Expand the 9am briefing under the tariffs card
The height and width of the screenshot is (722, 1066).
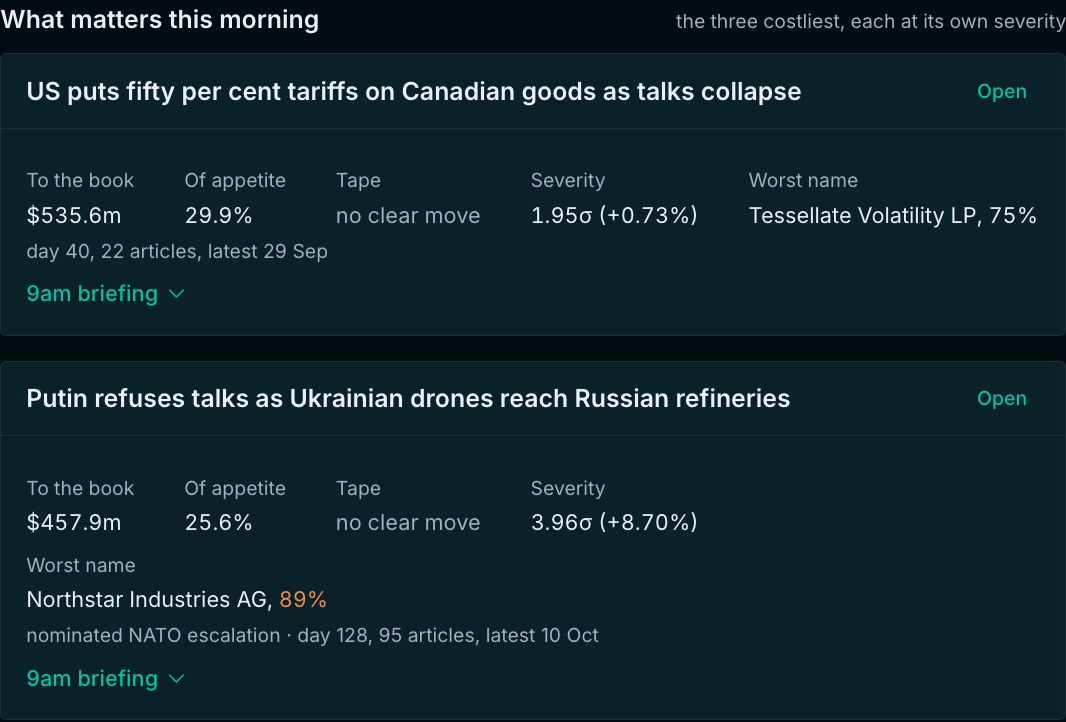(x=105, y=294)
